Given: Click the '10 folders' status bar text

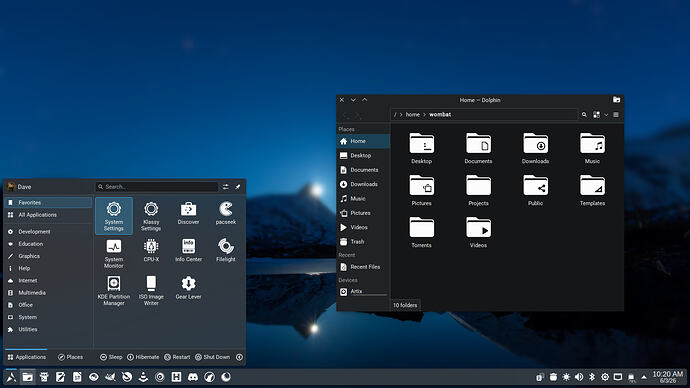Looking at the screenshot, I should pos(405,305).
